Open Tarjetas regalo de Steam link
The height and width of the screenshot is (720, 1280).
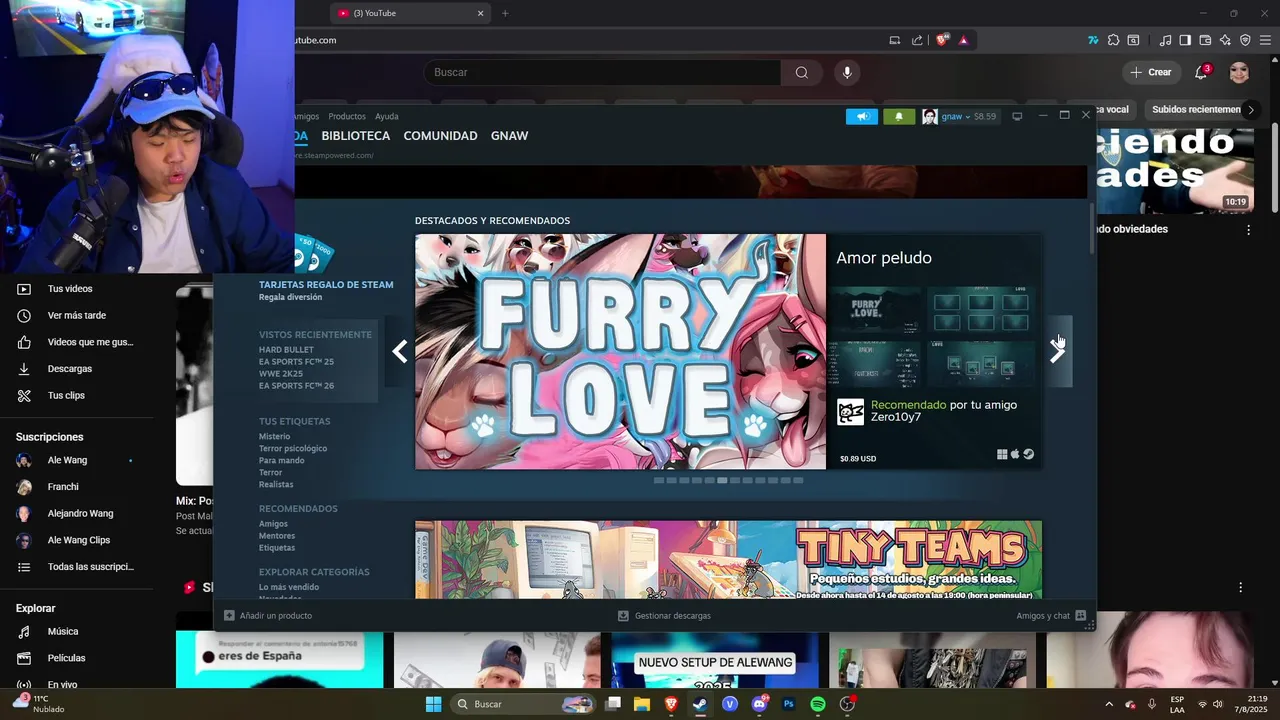[x=326, y=285]
